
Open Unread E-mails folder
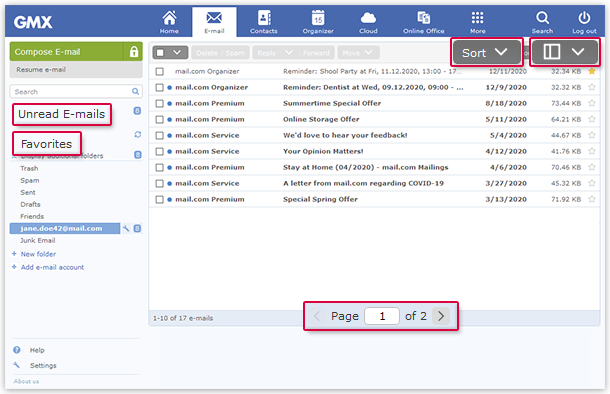point(61,114)
